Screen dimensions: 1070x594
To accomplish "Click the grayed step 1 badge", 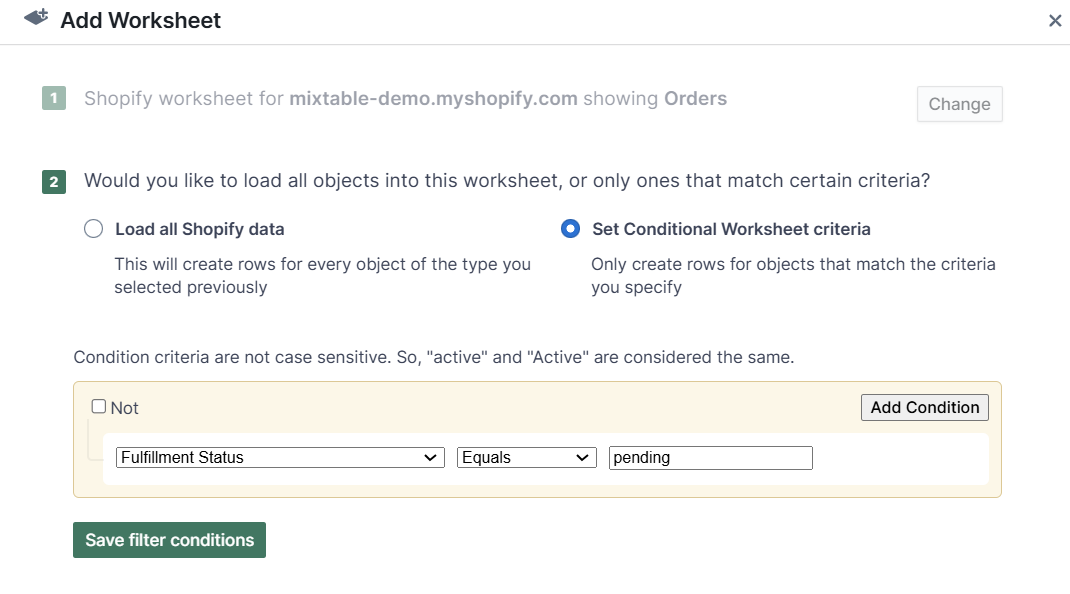I will tap(54, 98).
